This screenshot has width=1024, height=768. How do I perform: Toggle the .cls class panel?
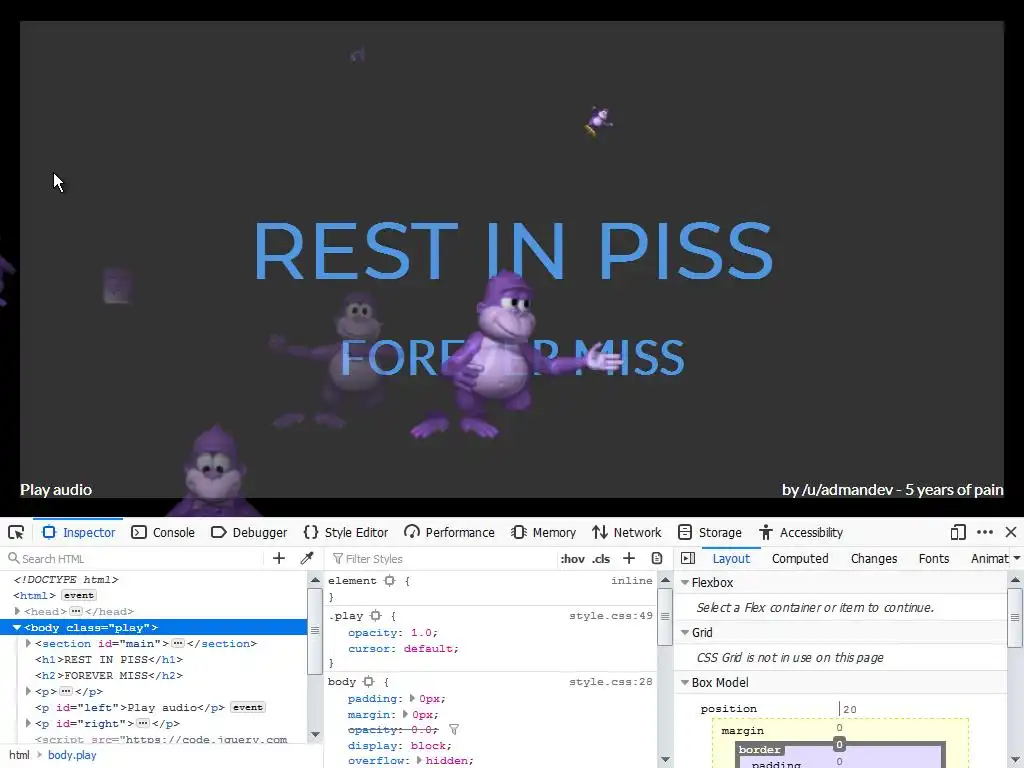pos(601,559)
